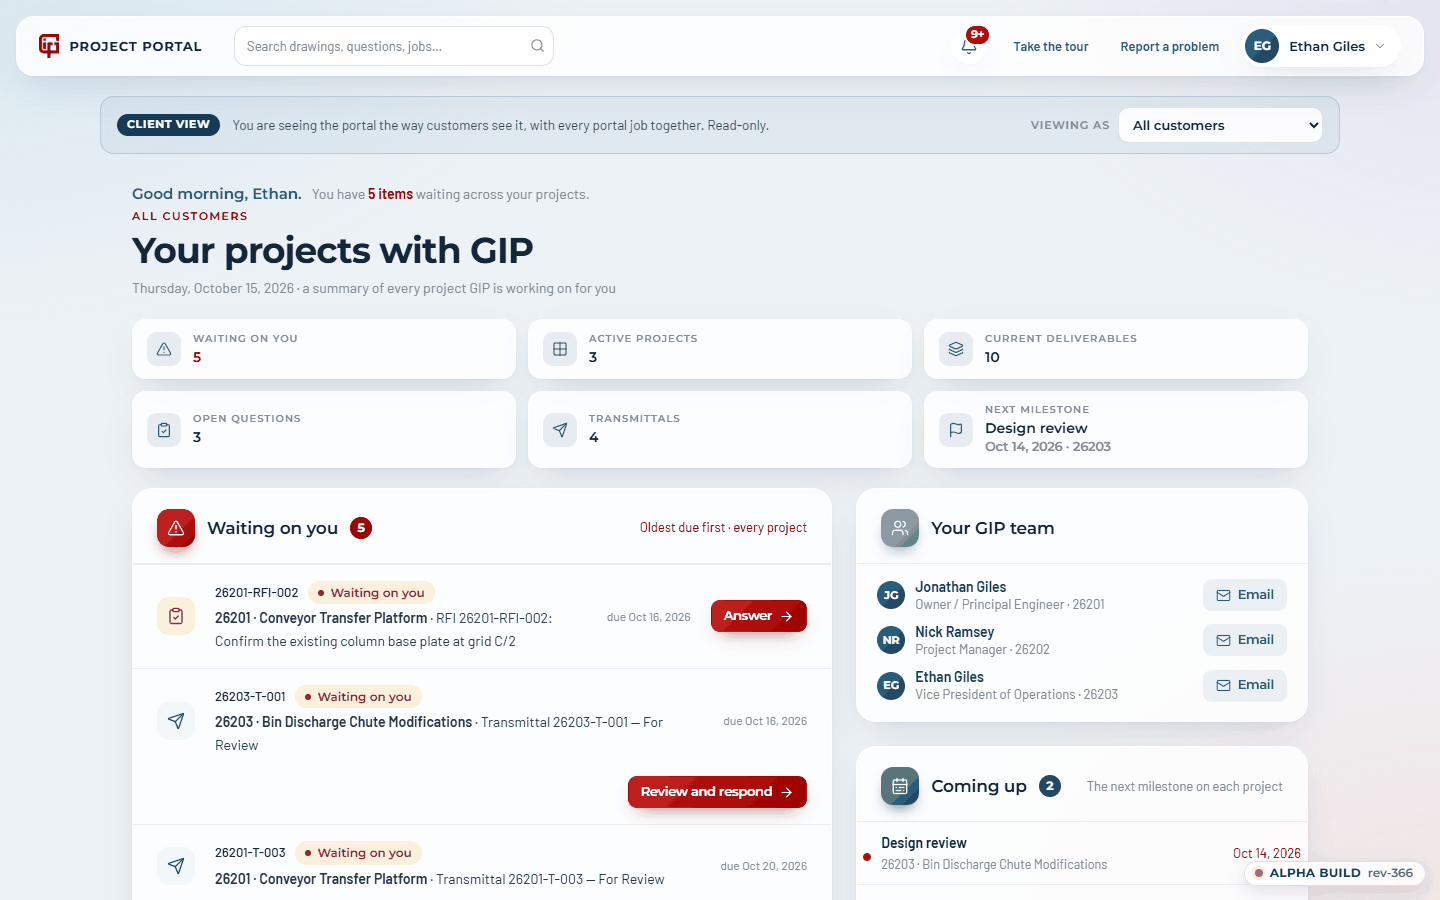The height and width of the screenshot is (900, 1440).
Task: Click the Coming up calendar icon
Action: click(x=900, y=786)
